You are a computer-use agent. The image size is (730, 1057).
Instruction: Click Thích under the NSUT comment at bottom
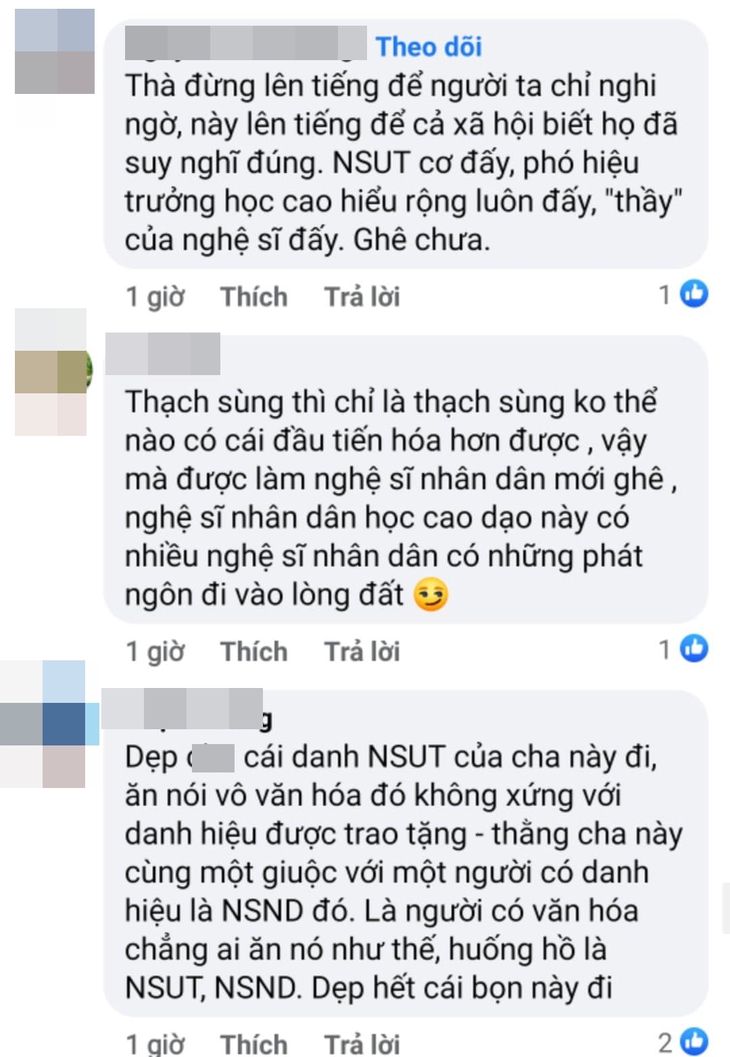254,1044
